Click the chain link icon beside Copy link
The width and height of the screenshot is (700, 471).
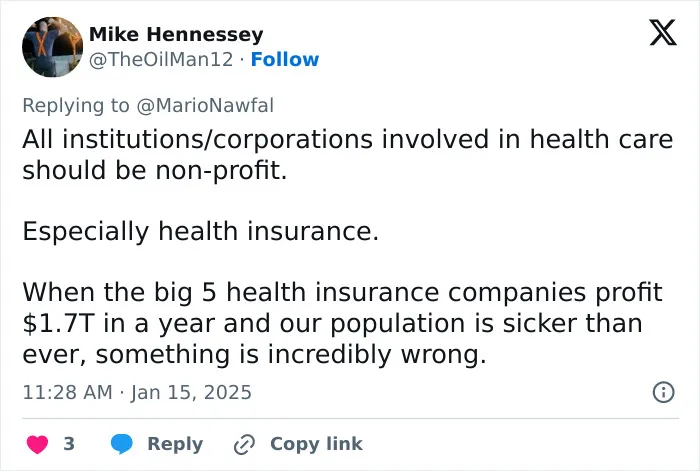click(x=245, y=444)
